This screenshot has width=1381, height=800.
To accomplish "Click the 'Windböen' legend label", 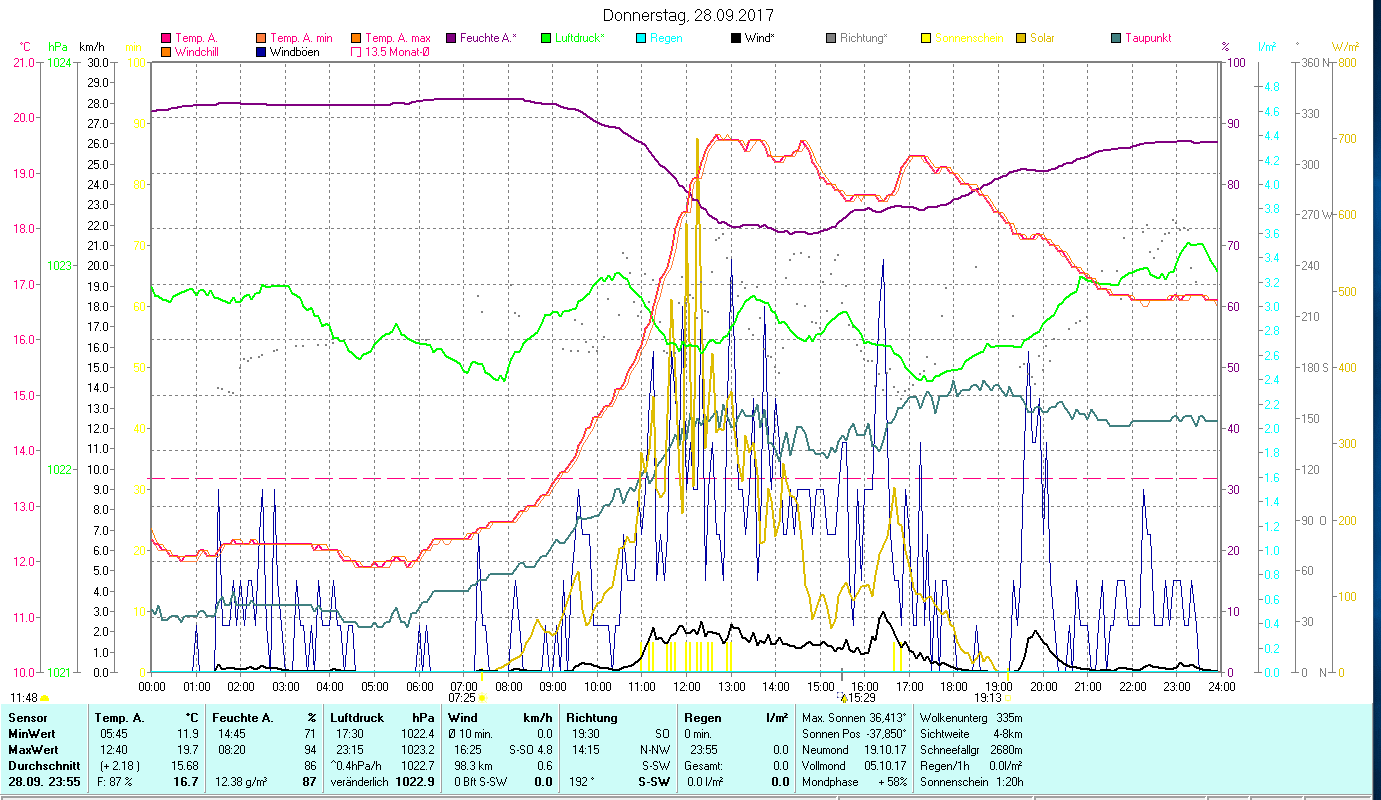I will click(x=294, y=51).
